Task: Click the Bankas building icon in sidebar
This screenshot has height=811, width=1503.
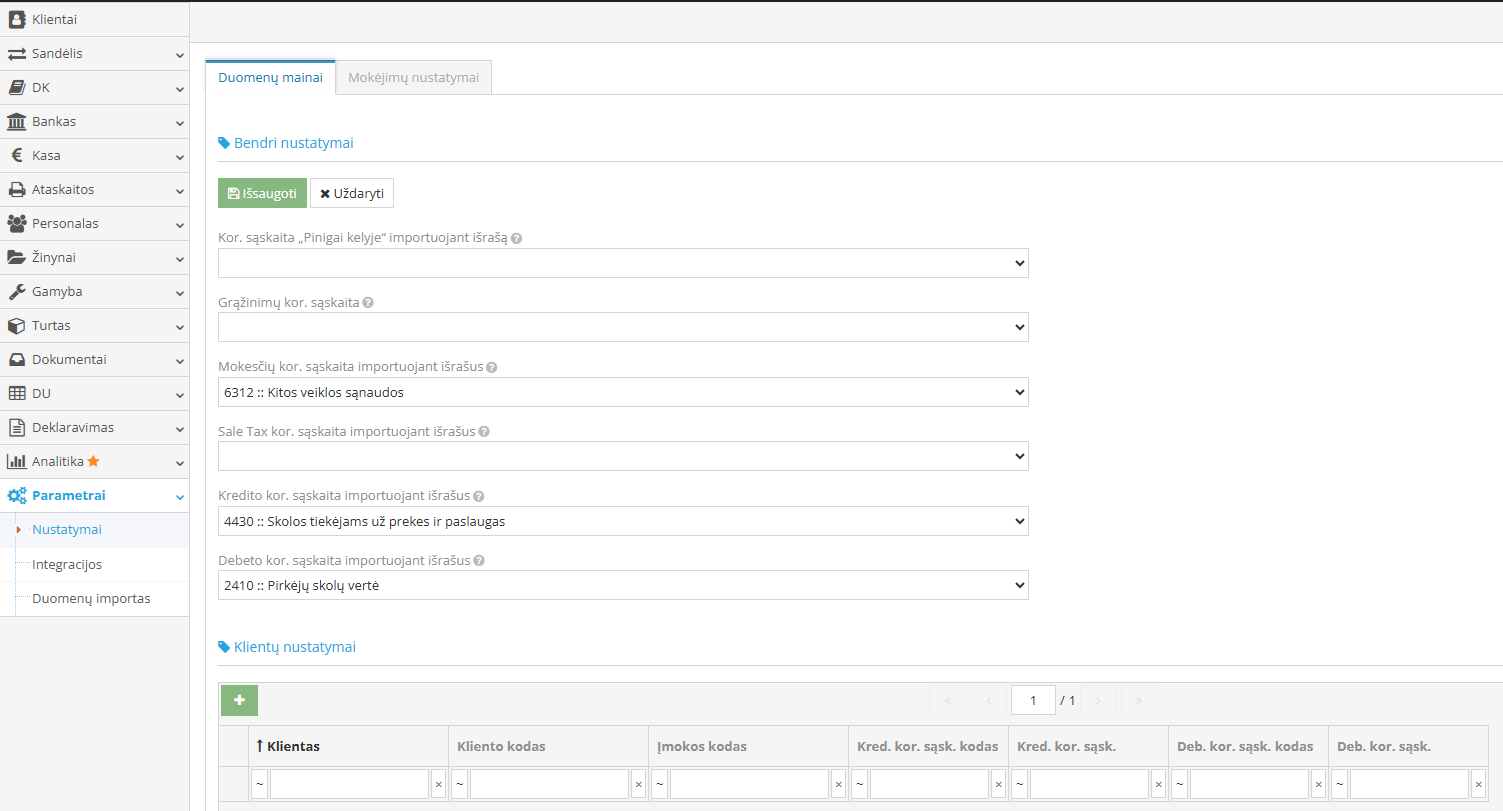Action: click(16, 121)
